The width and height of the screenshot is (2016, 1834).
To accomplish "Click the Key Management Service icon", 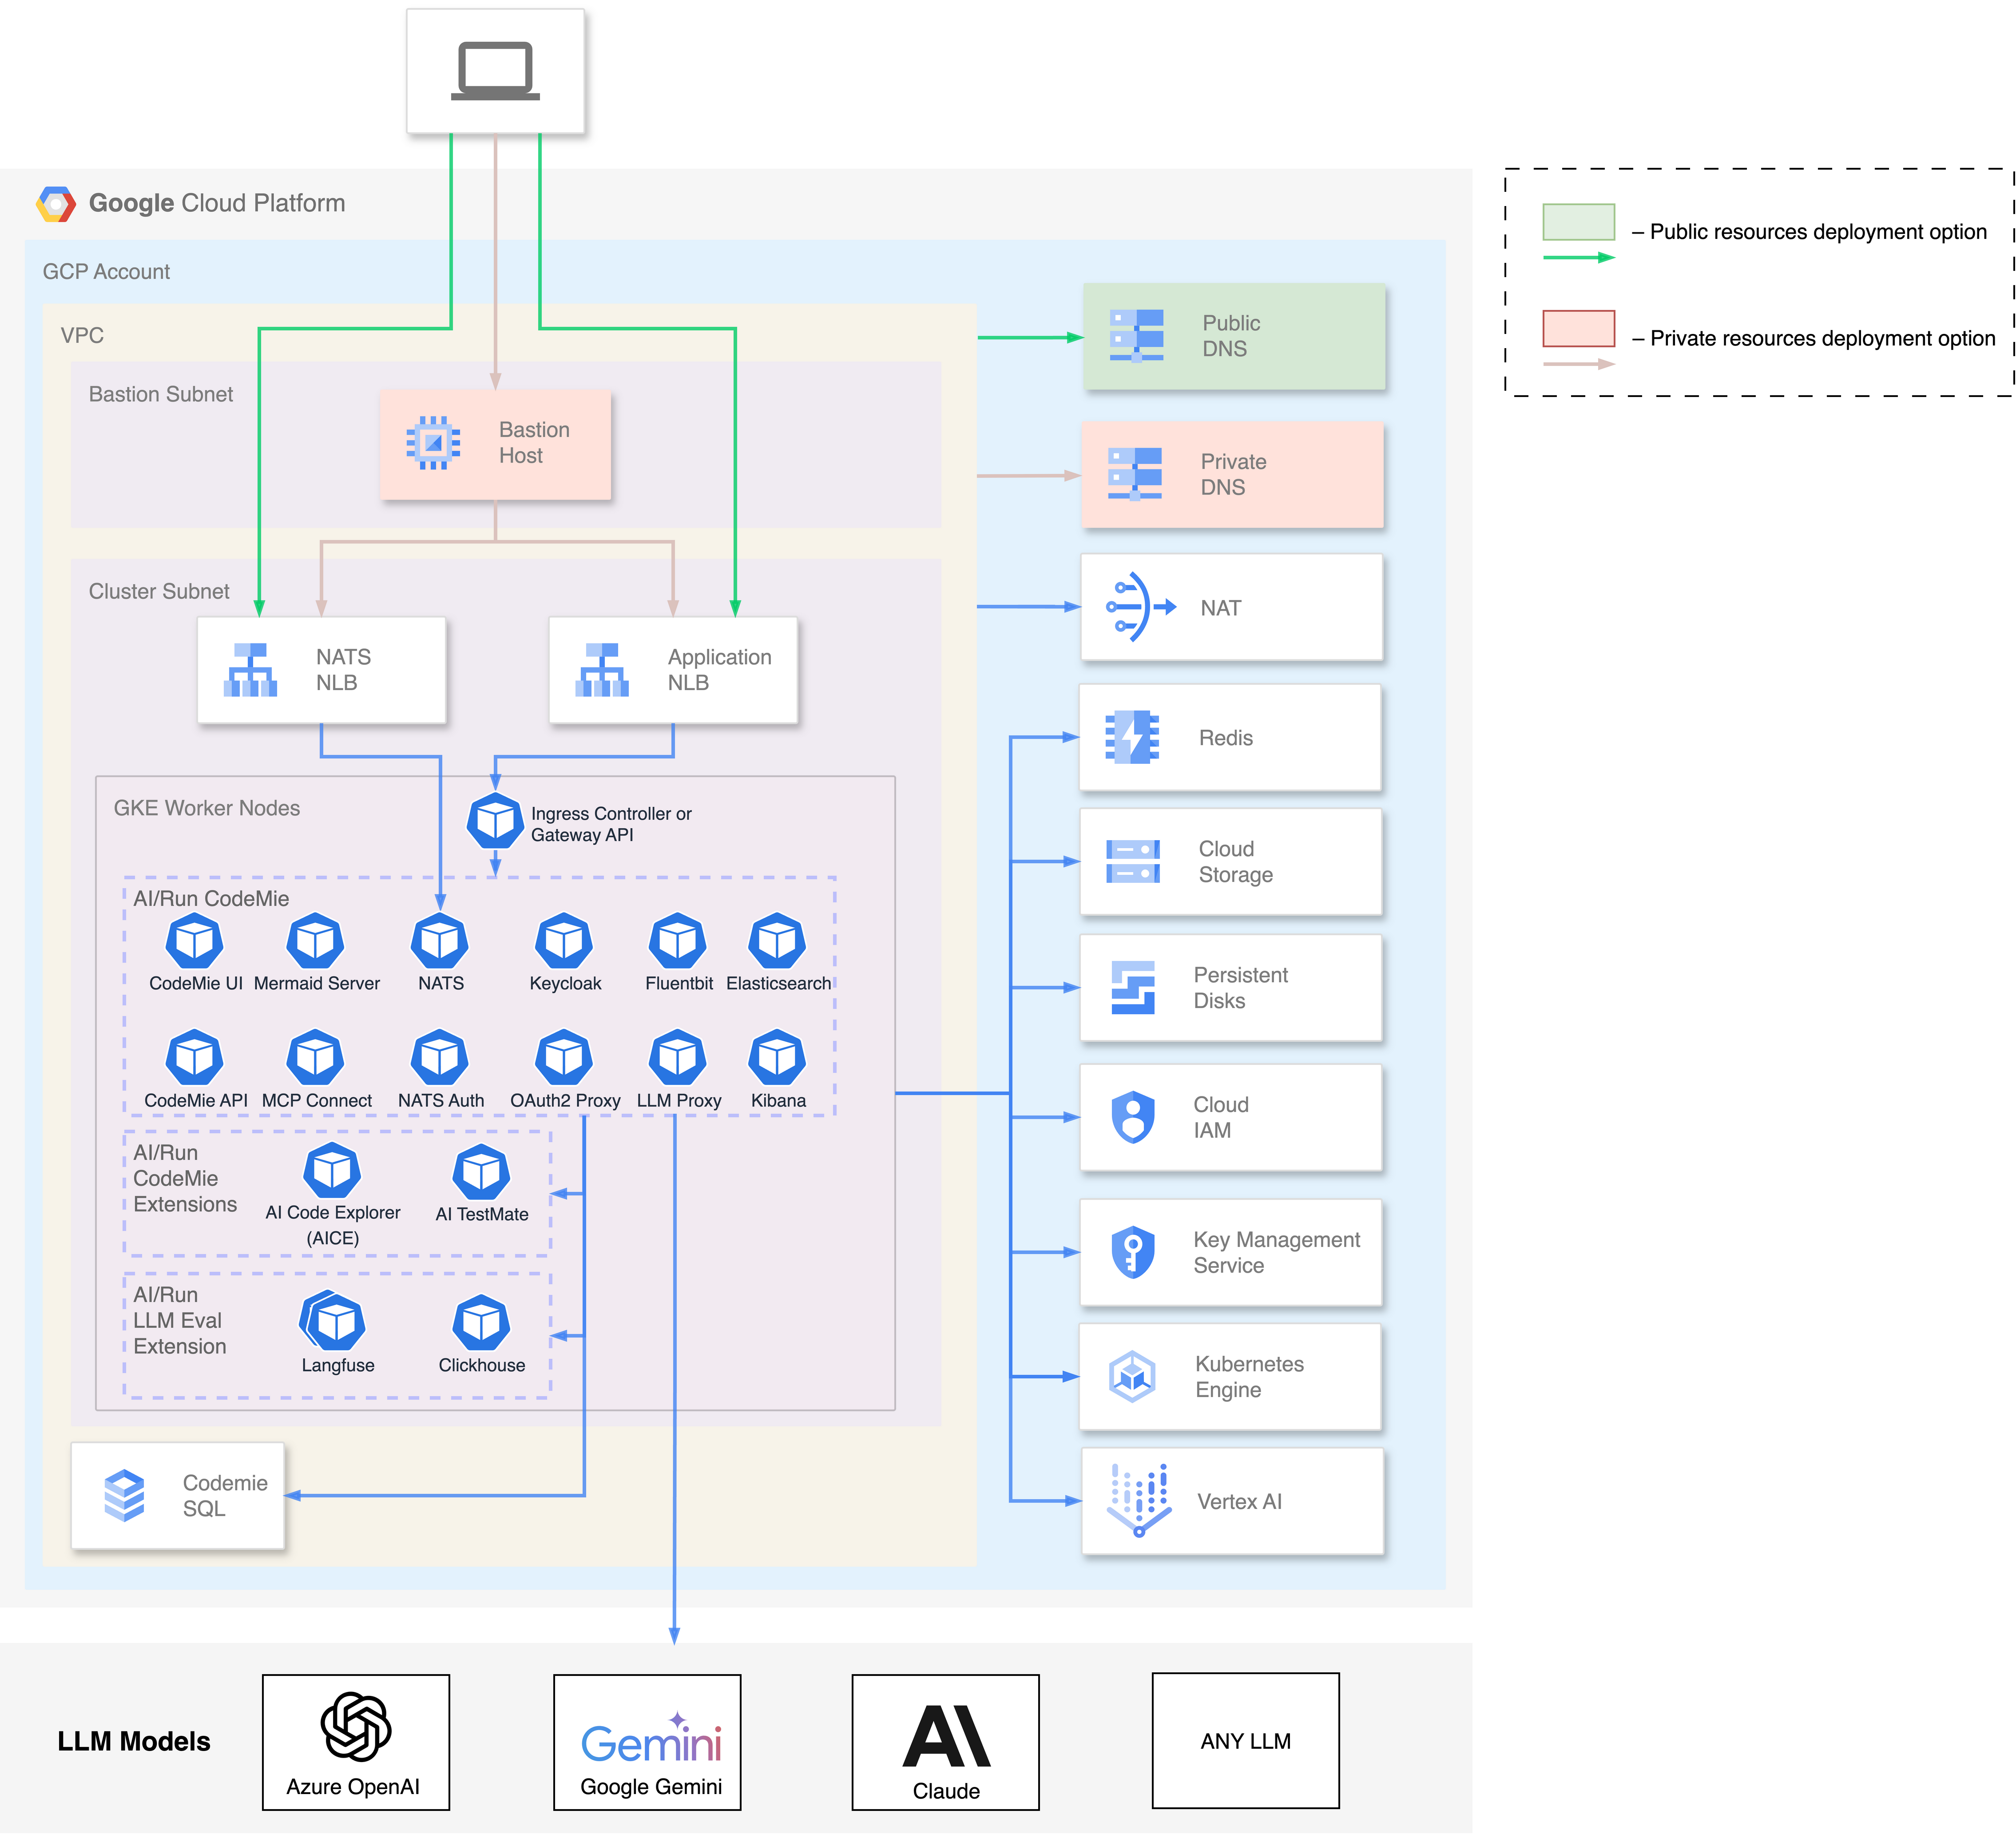I will point(1133,1252).
